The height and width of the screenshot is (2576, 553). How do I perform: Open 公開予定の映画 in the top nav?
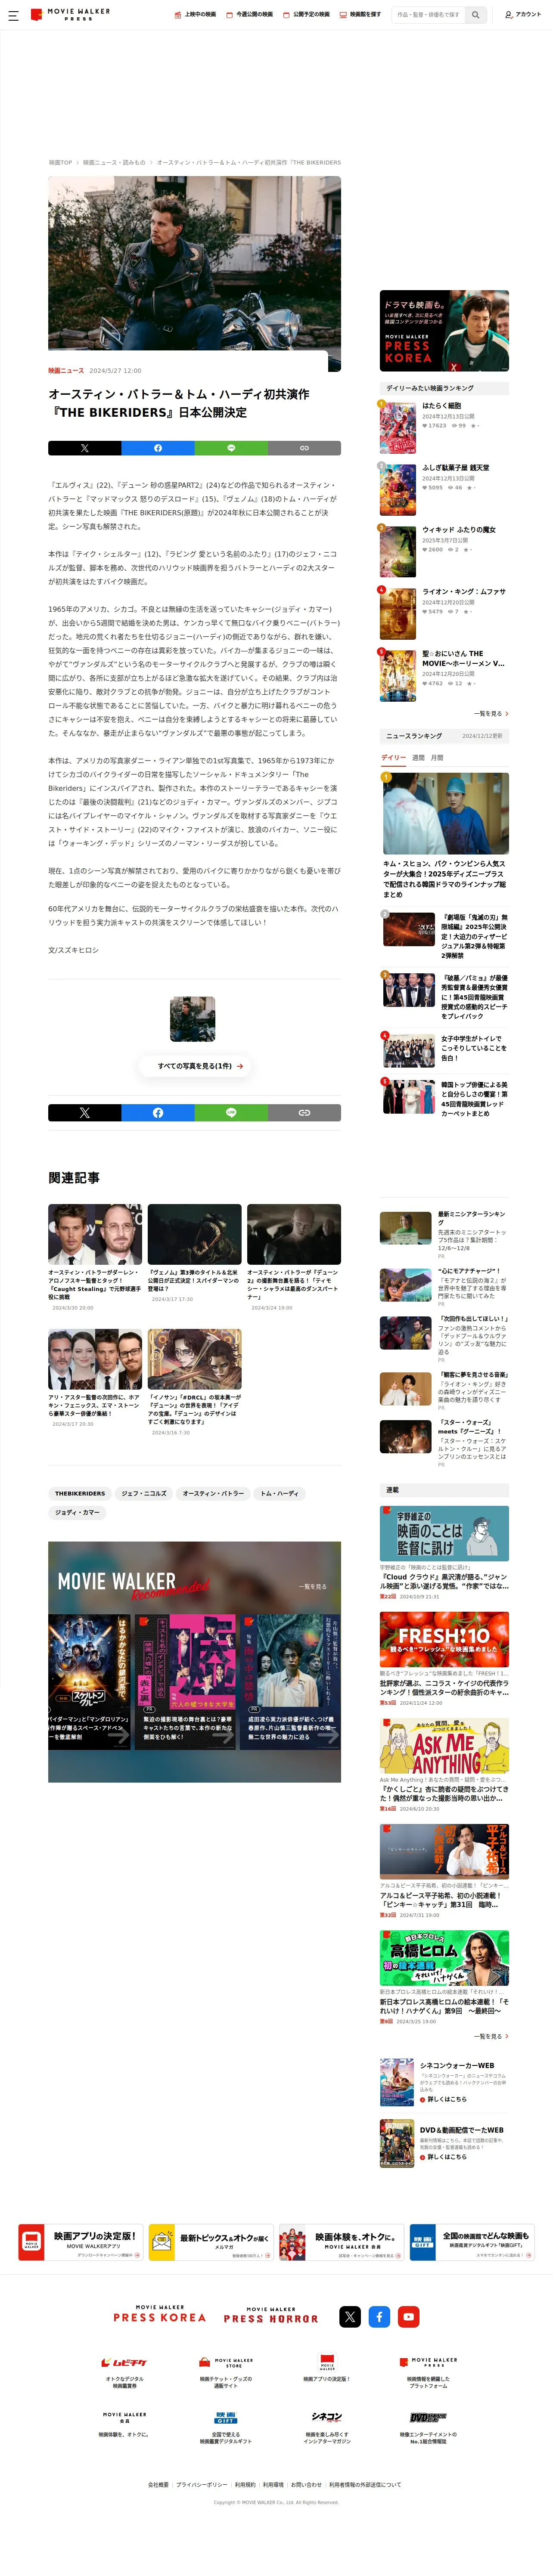click(x=306, y=15)
